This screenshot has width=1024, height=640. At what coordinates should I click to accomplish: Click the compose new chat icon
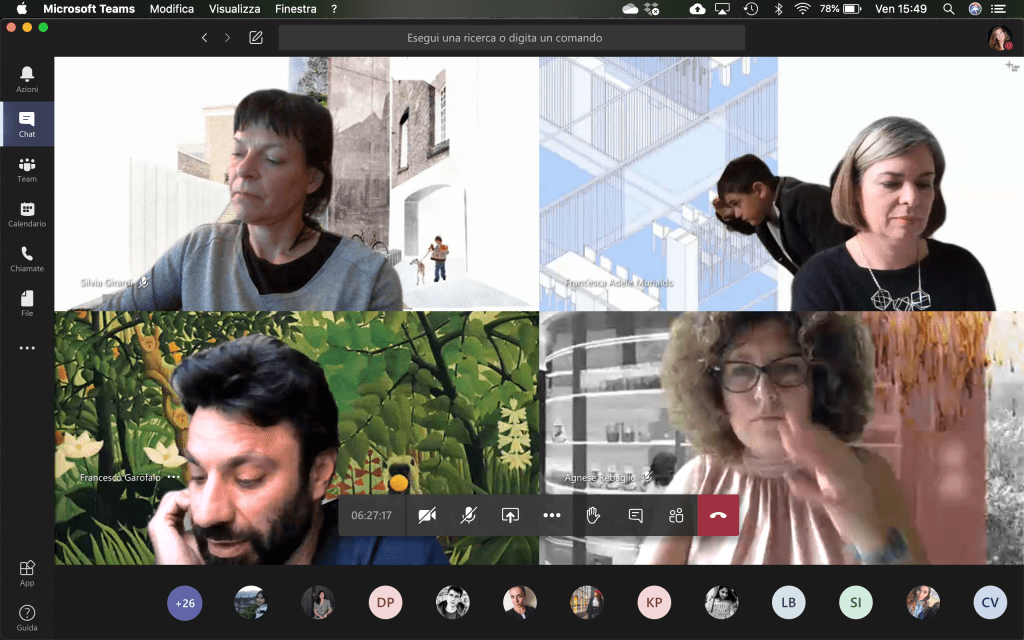point(256,38)
